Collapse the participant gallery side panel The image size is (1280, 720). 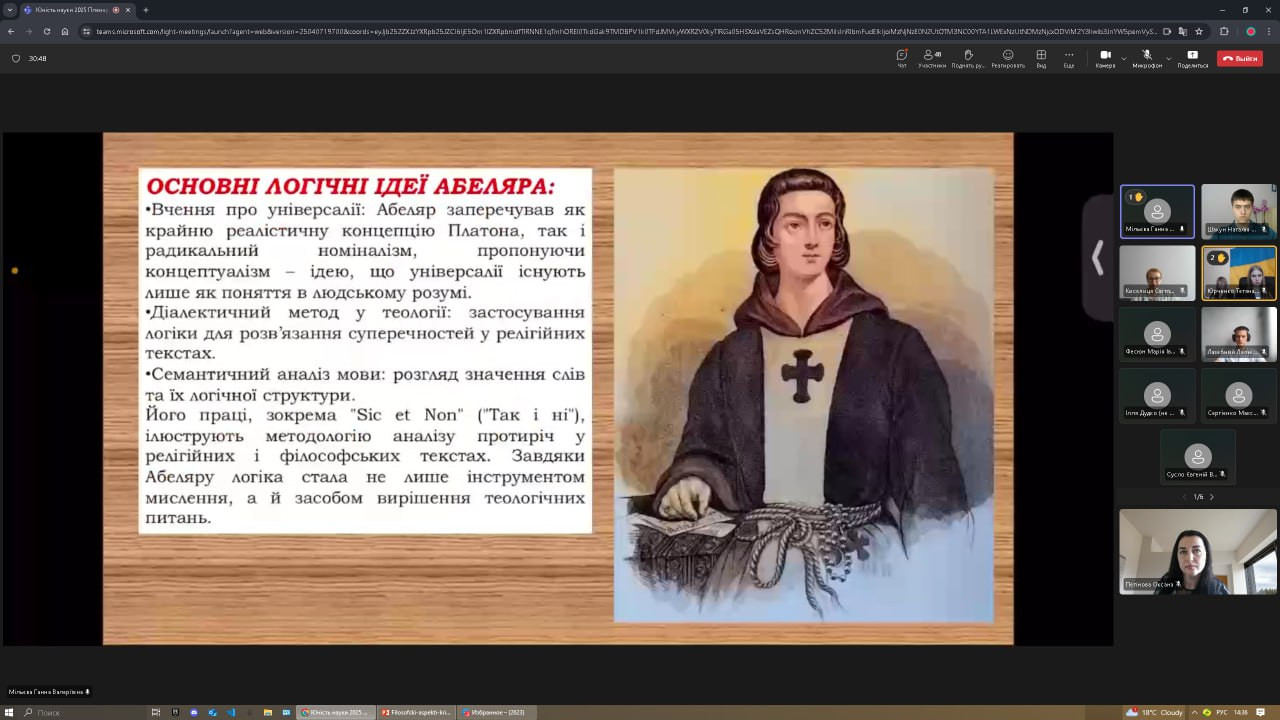[x=1097, y=258]
